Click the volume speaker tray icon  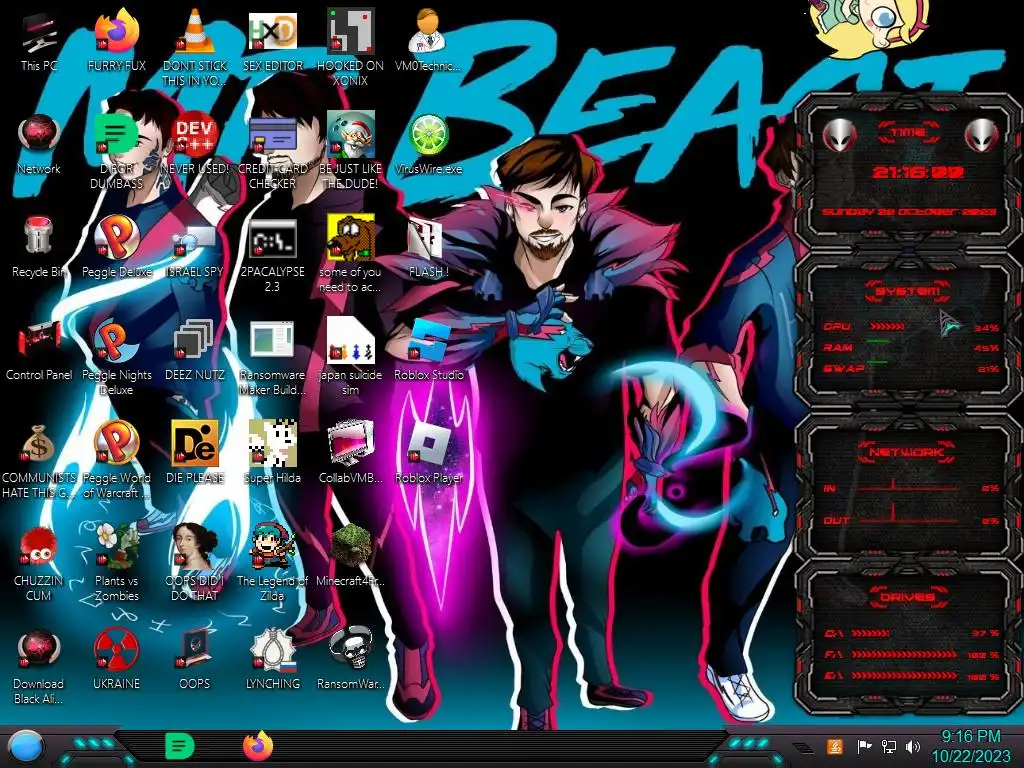tap(913, 746)
